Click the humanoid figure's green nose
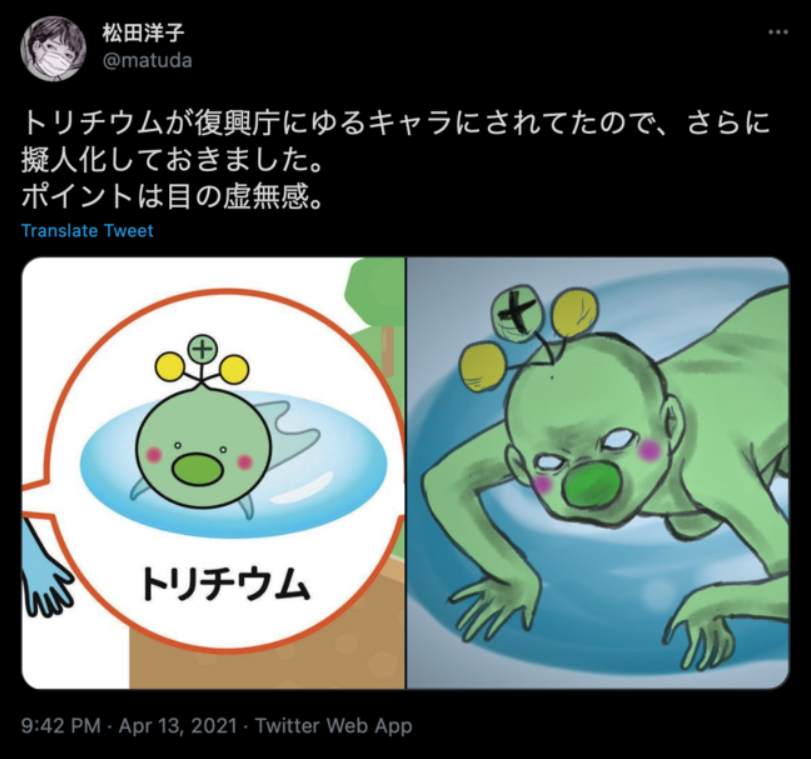 click(592, 486)
